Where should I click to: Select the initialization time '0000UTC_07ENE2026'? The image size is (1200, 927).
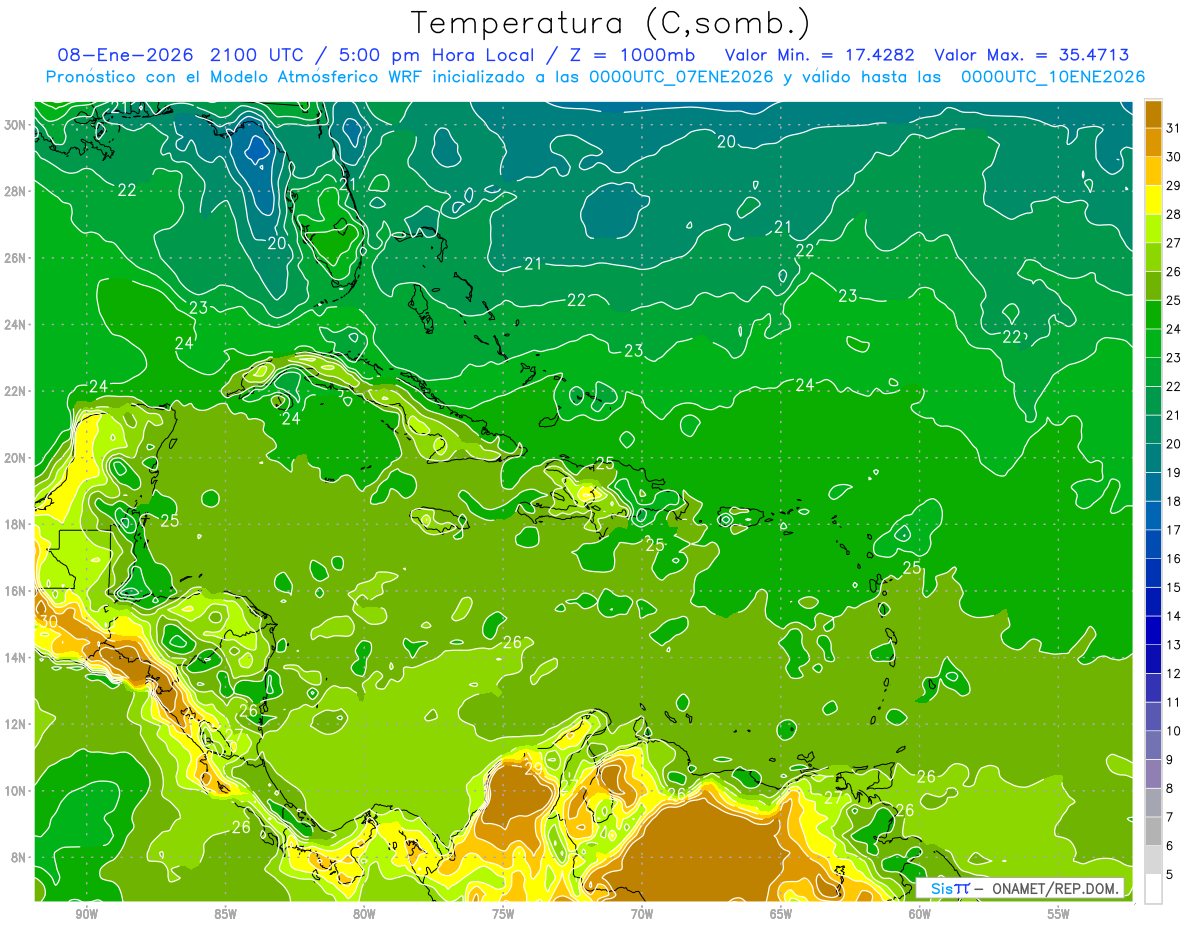pos(682,77)
